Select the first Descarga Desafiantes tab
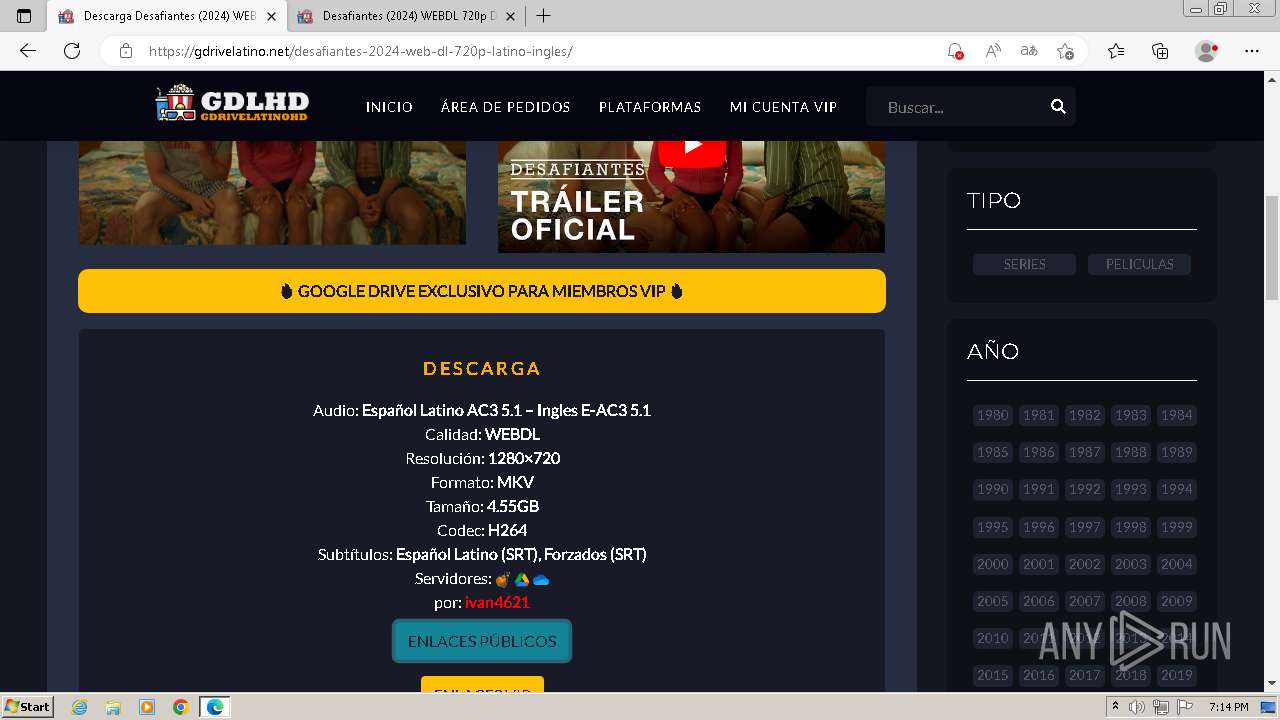Screen dimensions: 1280x720 pyautogui.click(x=165, y=16)
